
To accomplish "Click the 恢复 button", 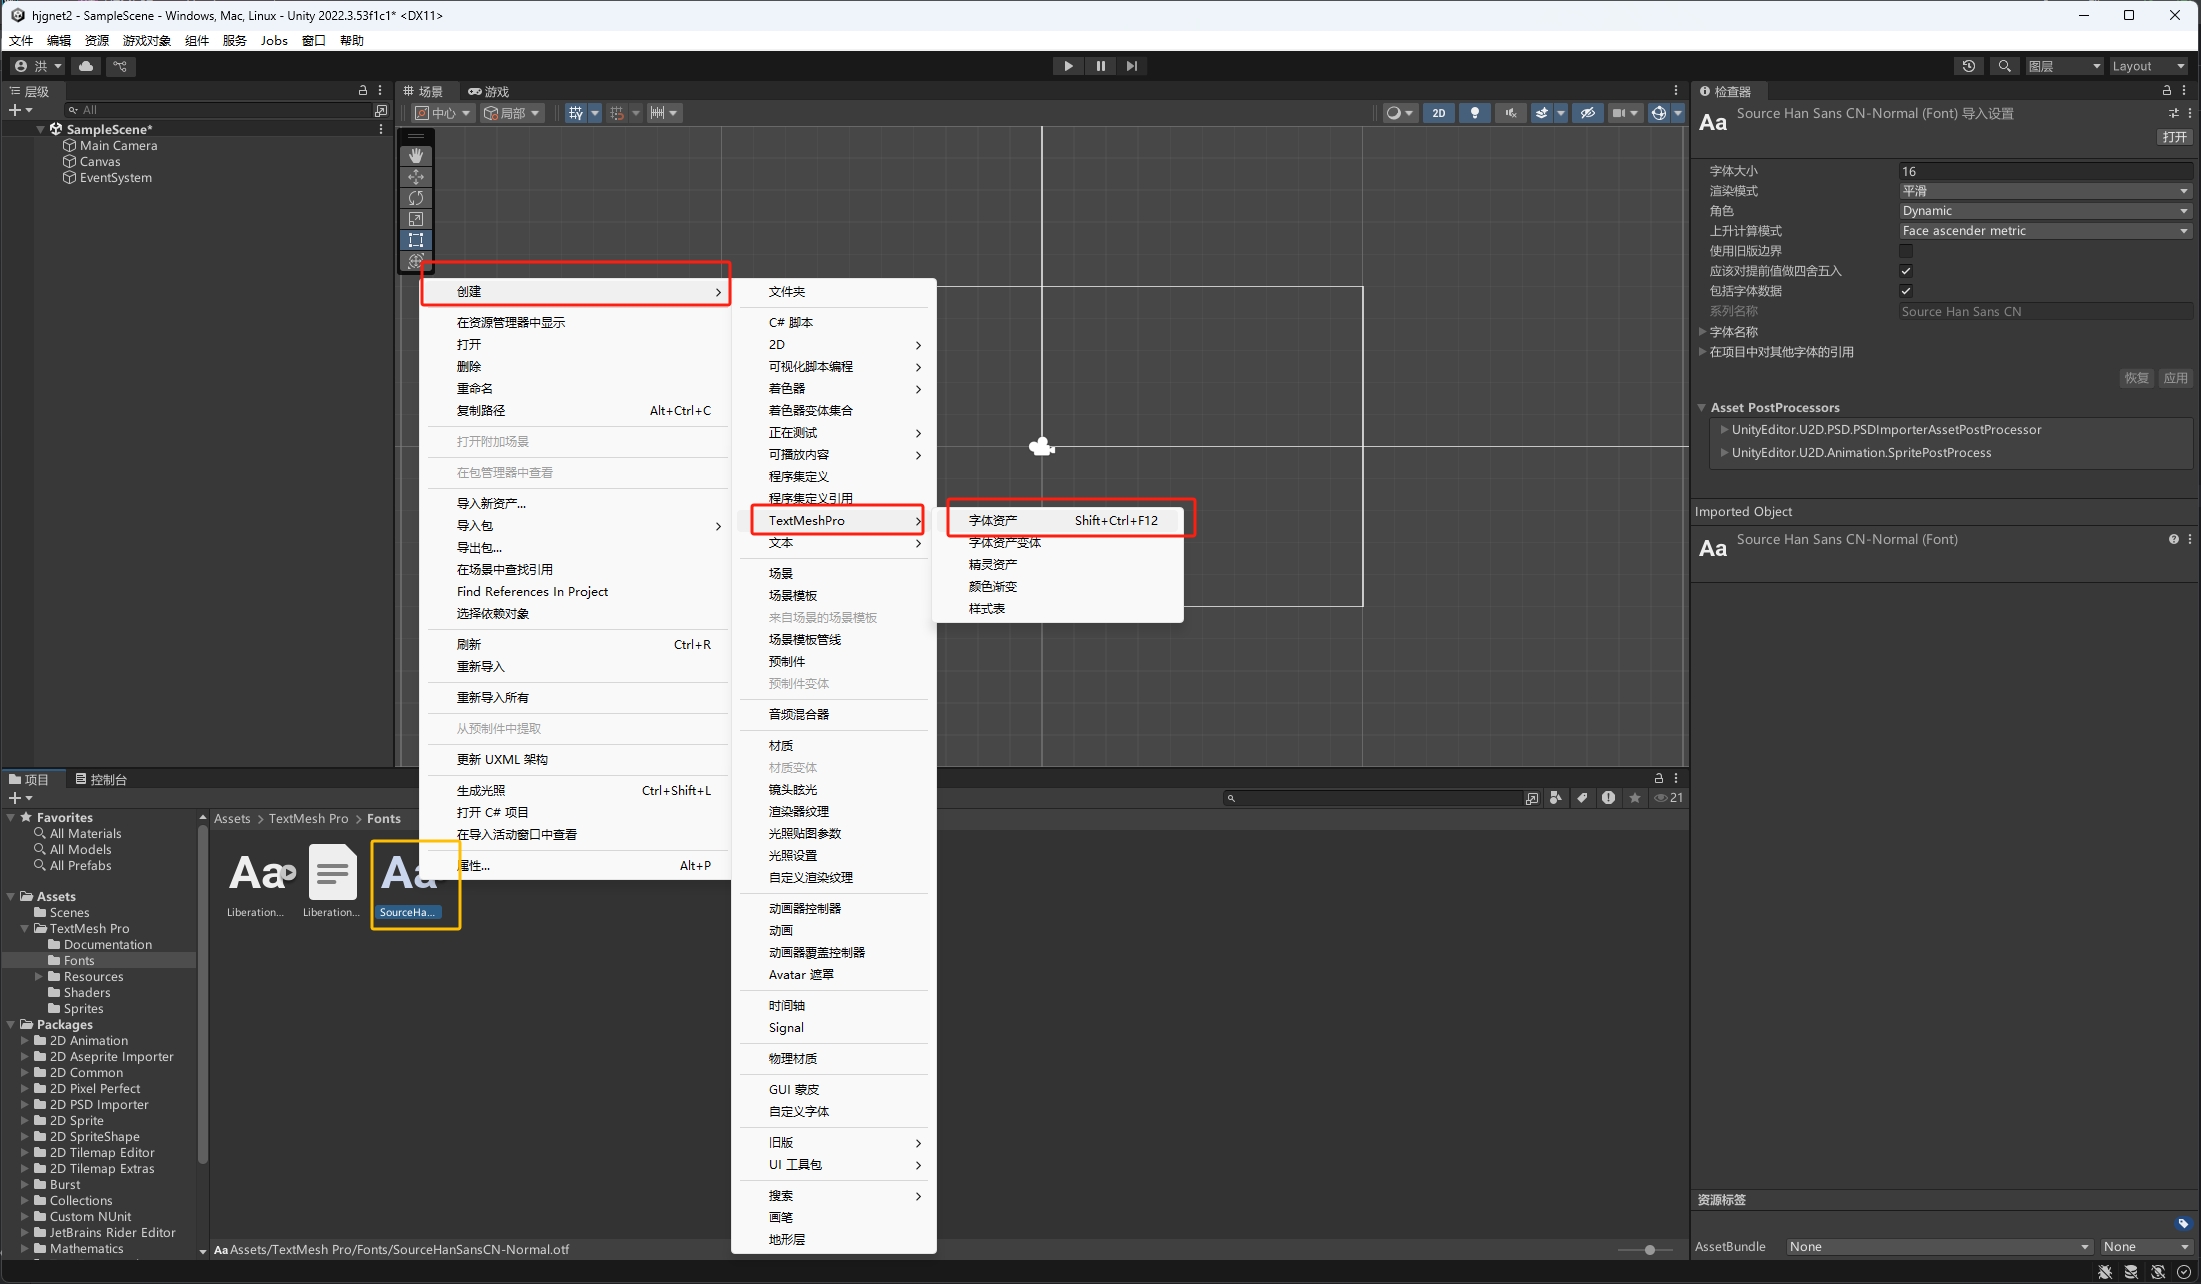I will tap(2136, 378).
